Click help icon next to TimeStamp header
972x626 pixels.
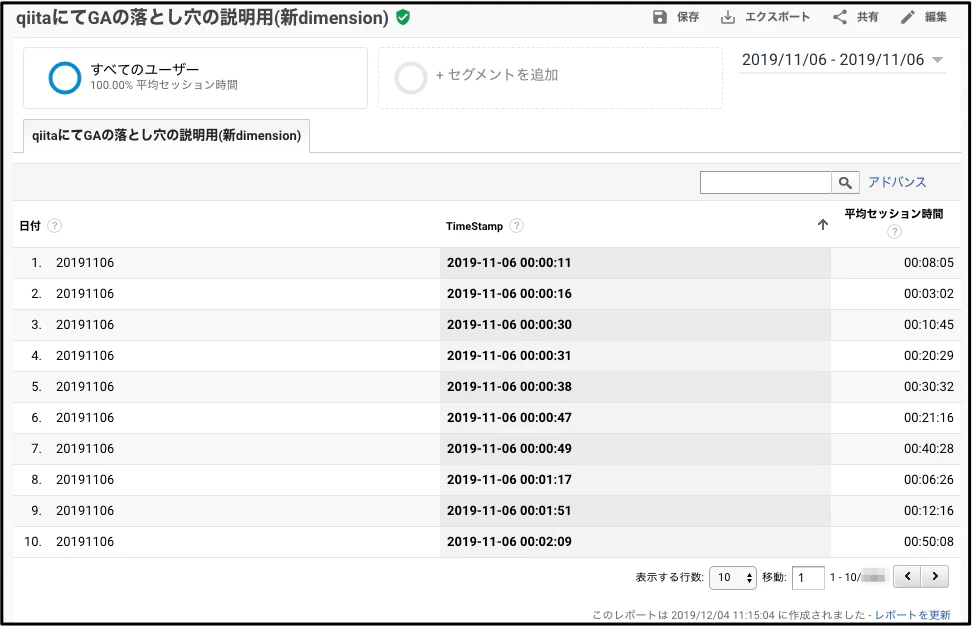pyautogui.click(x=516, y=226)
